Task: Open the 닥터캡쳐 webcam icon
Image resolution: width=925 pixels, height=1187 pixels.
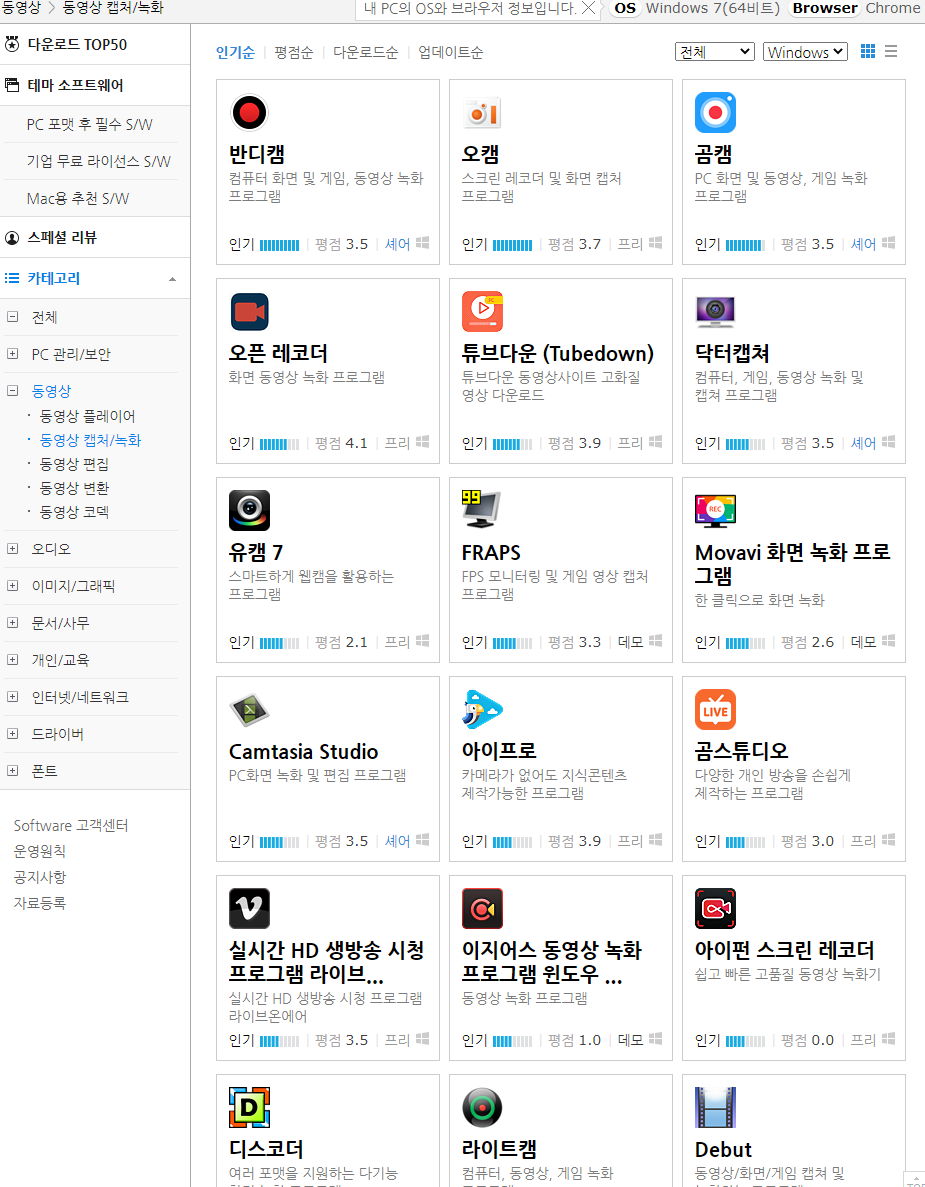Action: point(715,312)
